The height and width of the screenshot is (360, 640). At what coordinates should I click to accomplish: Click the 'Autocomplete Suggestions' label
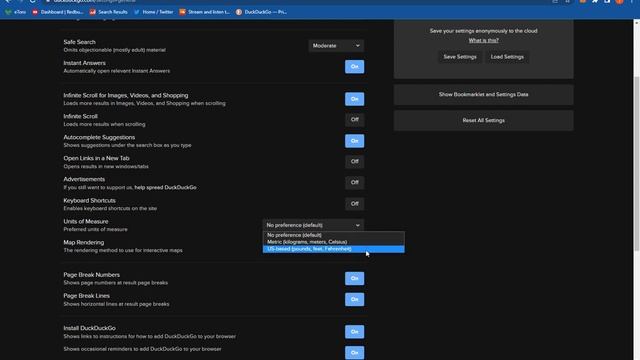[x=99, y=138]
